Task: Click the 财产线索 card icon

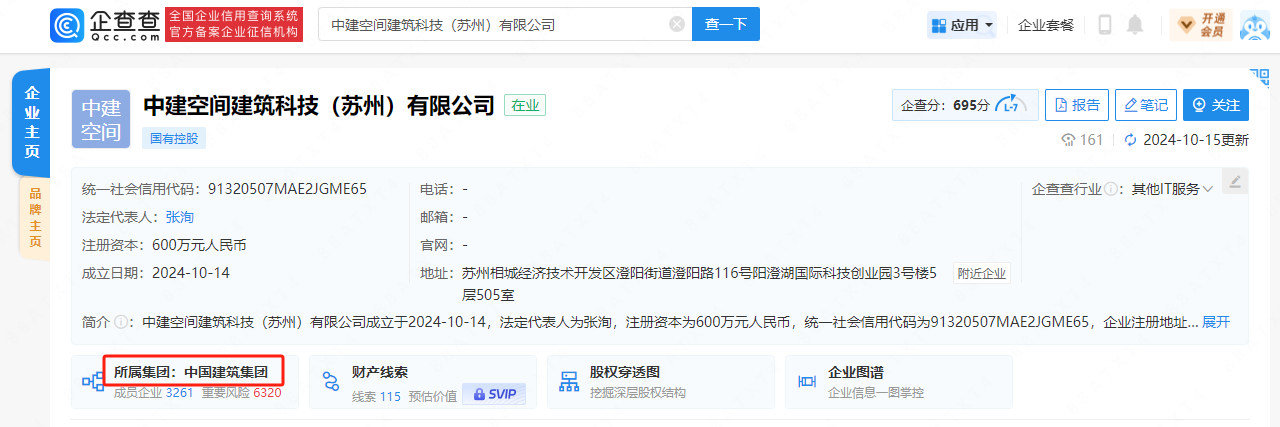Action: 331,381
